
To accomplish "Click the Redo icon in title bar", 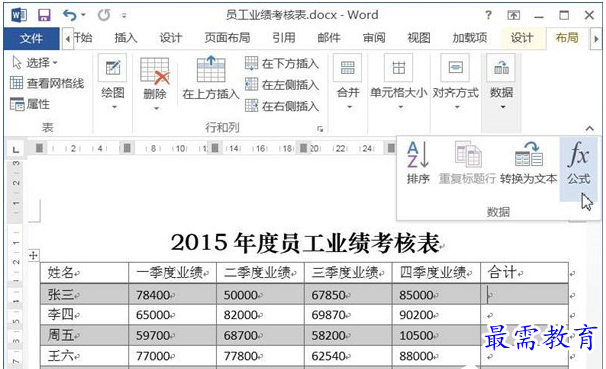I will coord(104,15).
